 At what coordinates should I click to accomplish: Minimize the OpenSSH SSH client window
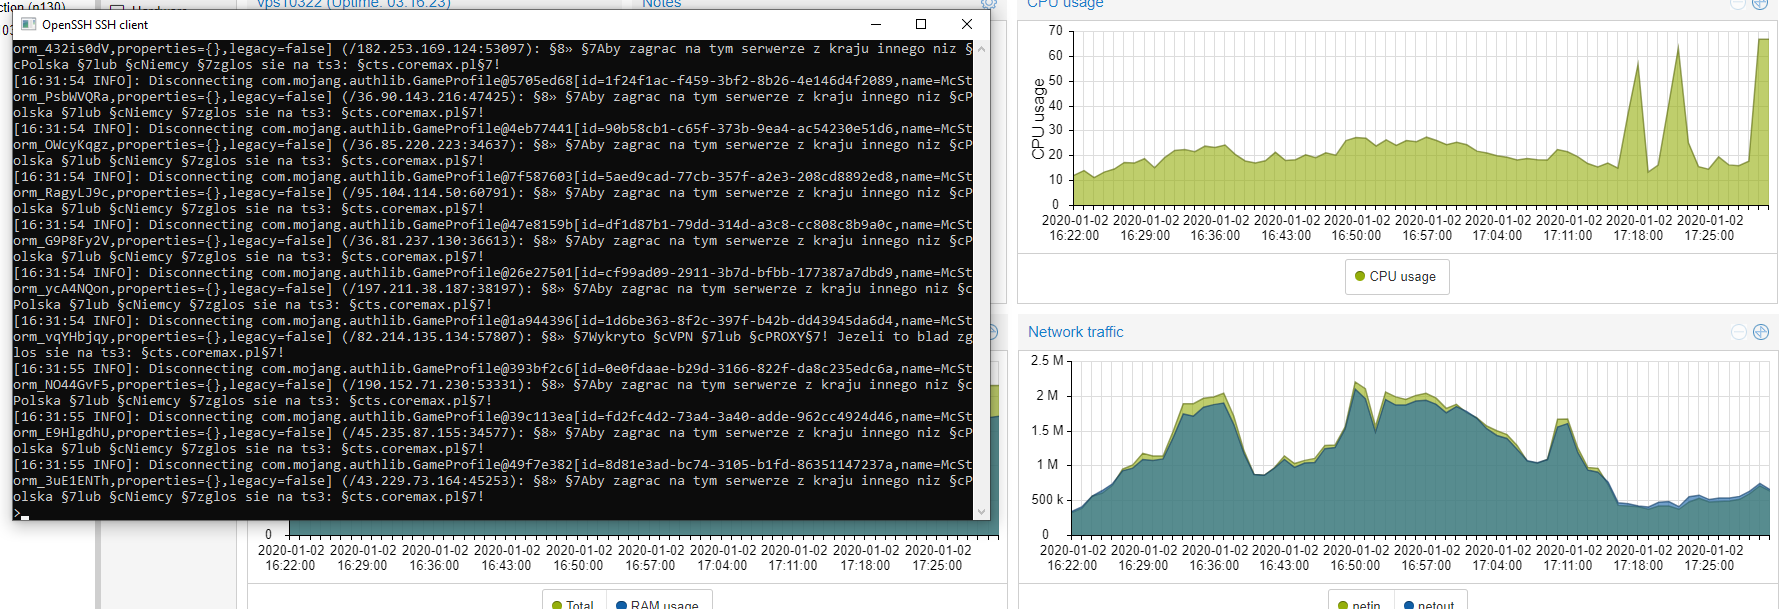(875, 24)
